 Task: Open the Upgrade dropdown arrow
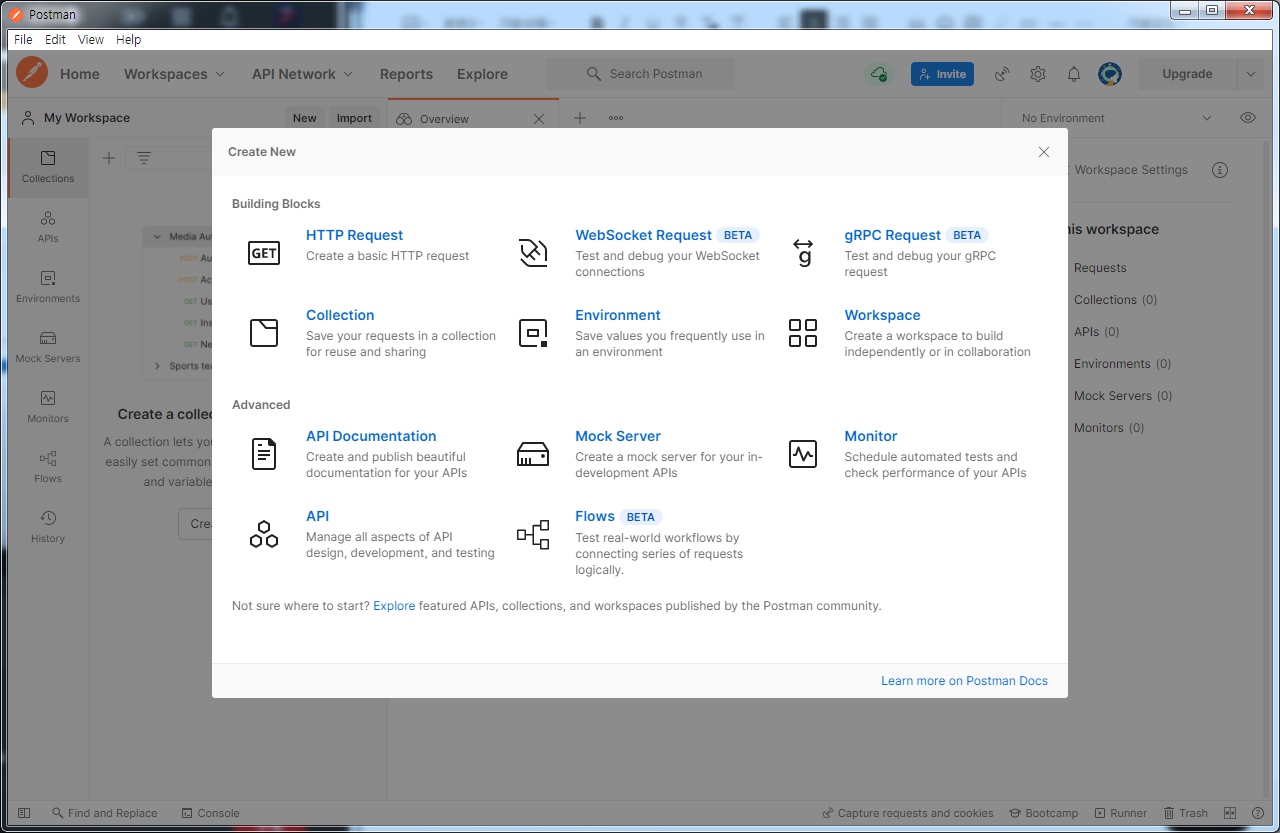(1252, 74)
